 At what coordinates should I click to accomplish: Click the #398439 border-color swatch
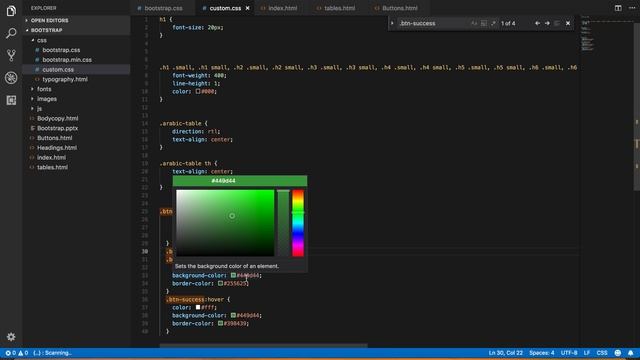pyautogui.click(x=220, y=323)
